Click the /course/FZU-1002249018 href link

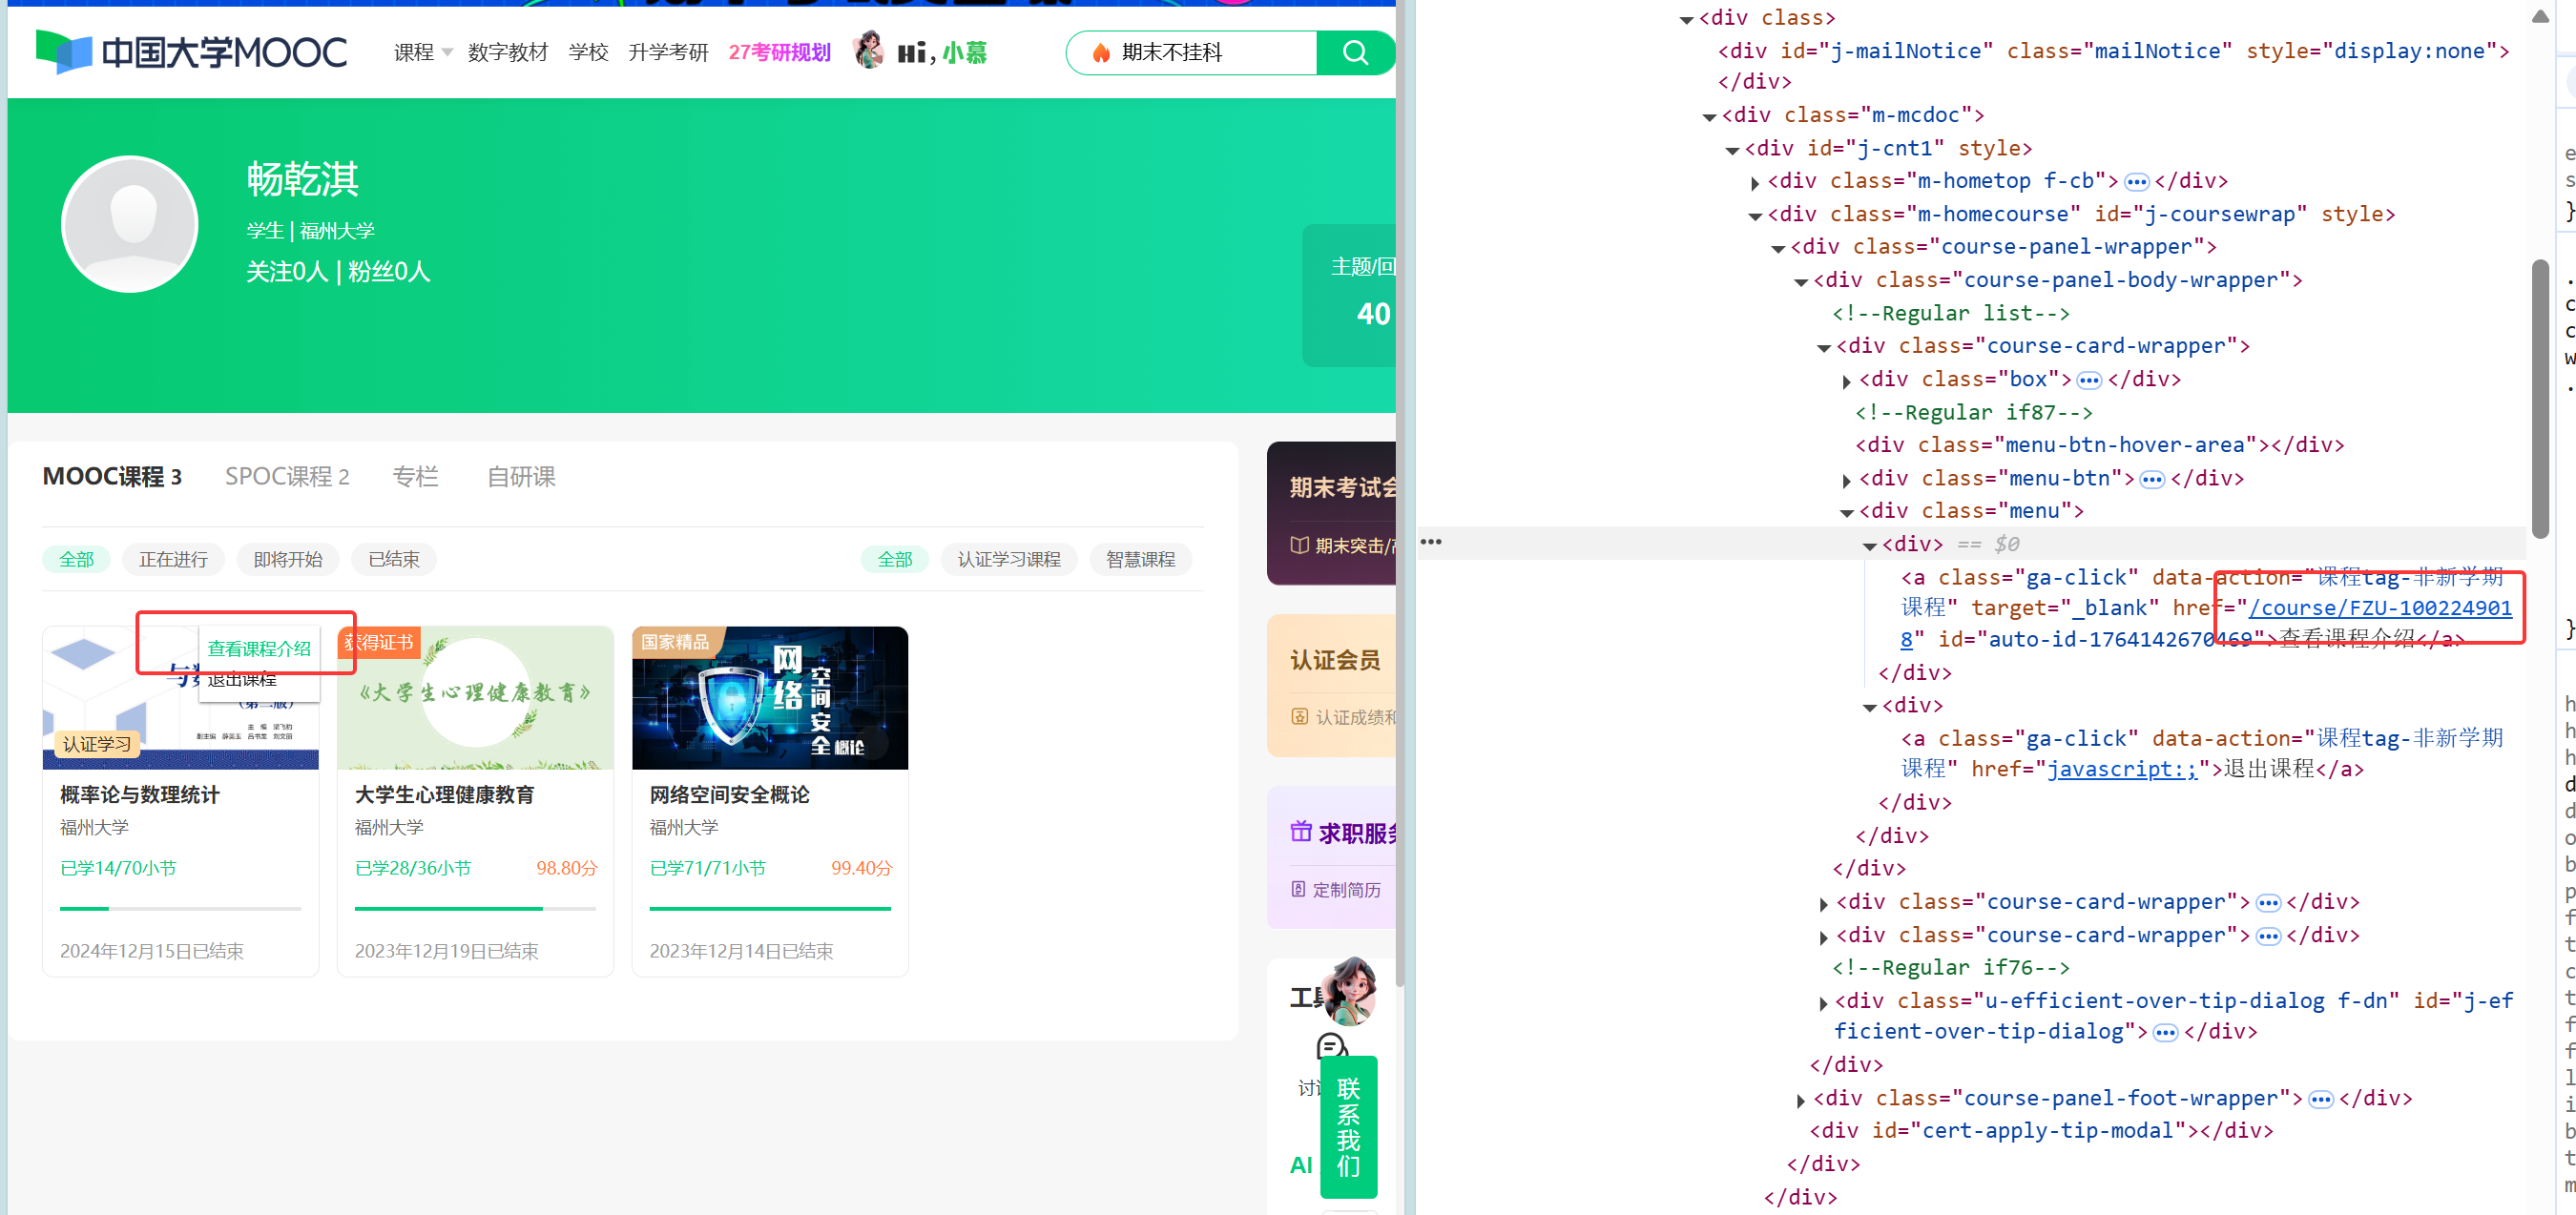(2379, 608)
